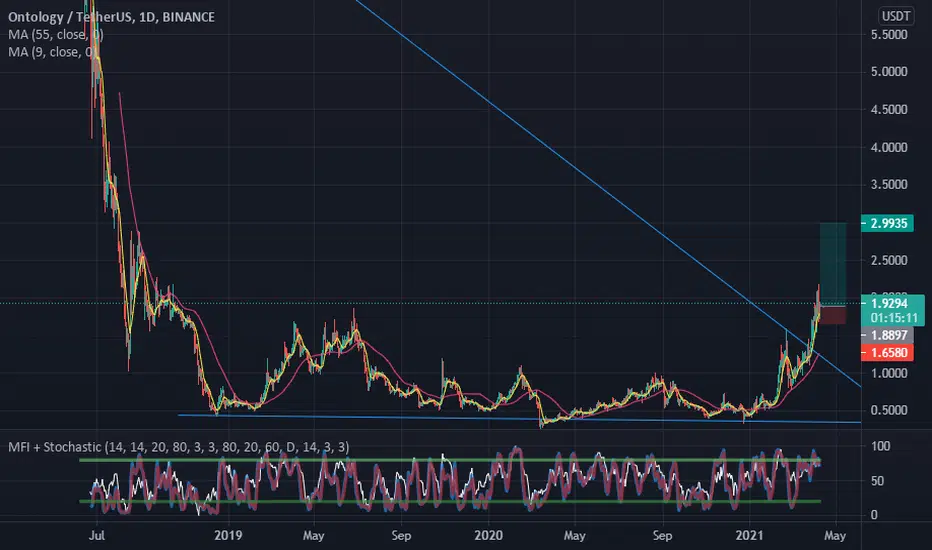Click the 5.5000 price axis label
The width and height of the screenshot is (932, 550).
coord(889,34)
